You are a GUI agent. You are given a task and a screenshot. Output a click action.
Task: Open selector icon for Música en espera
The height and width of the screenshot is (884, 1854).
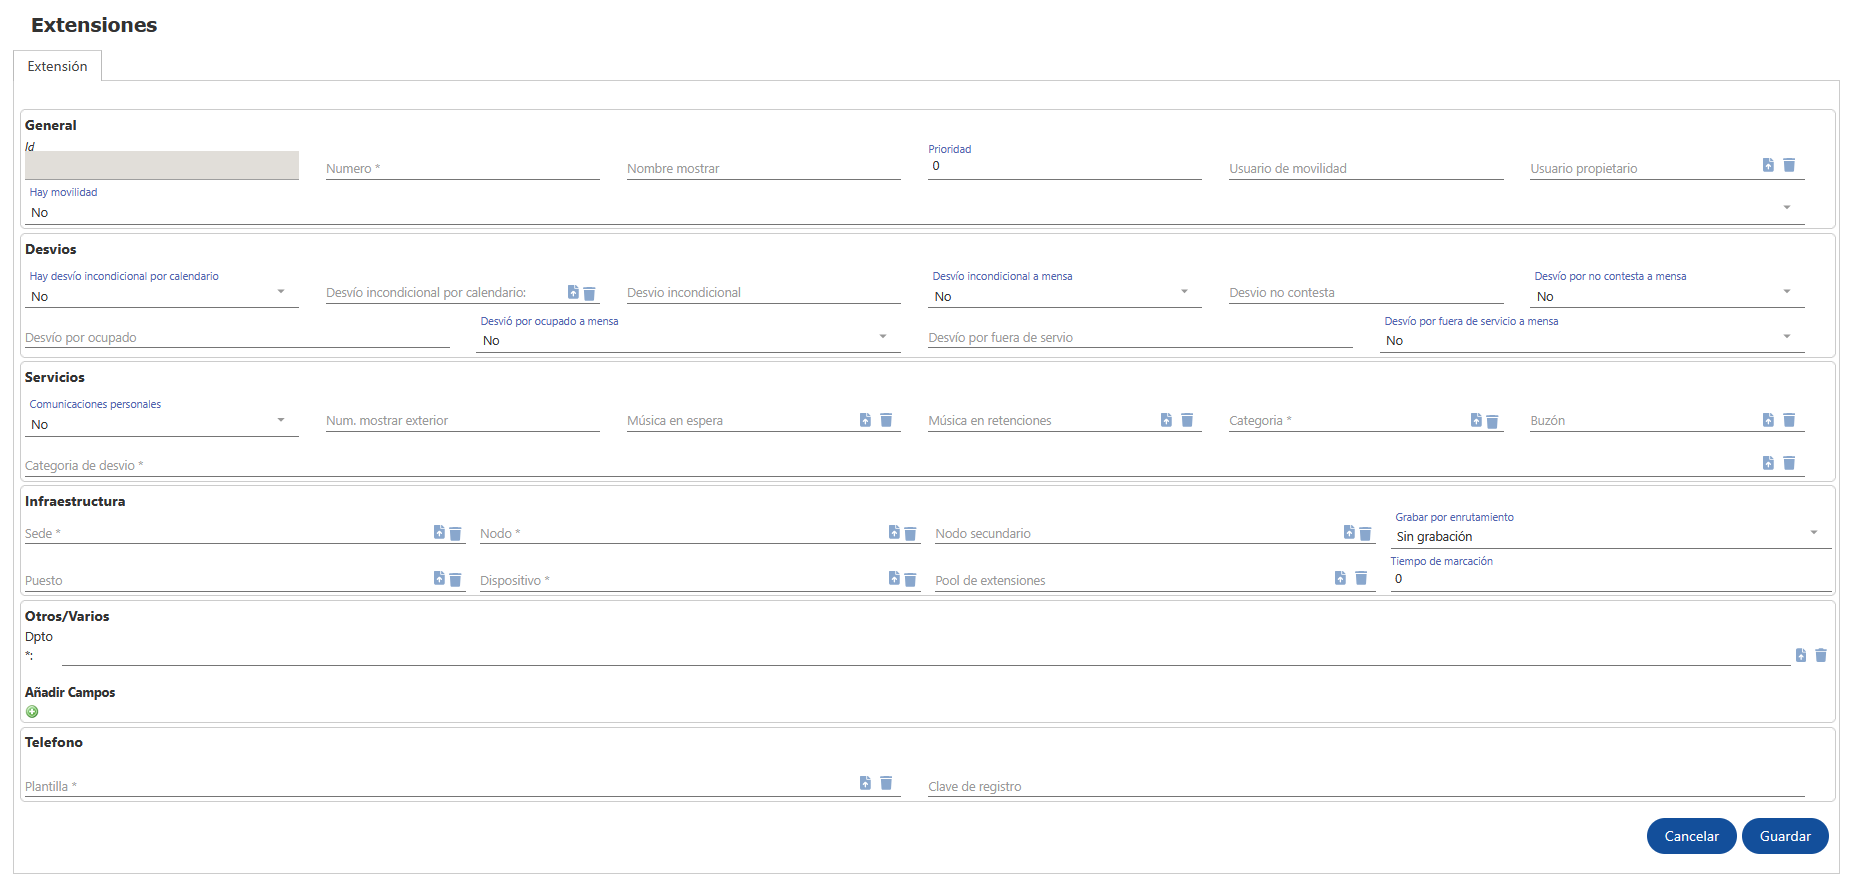pyautogui.click(x=865, y=420)
